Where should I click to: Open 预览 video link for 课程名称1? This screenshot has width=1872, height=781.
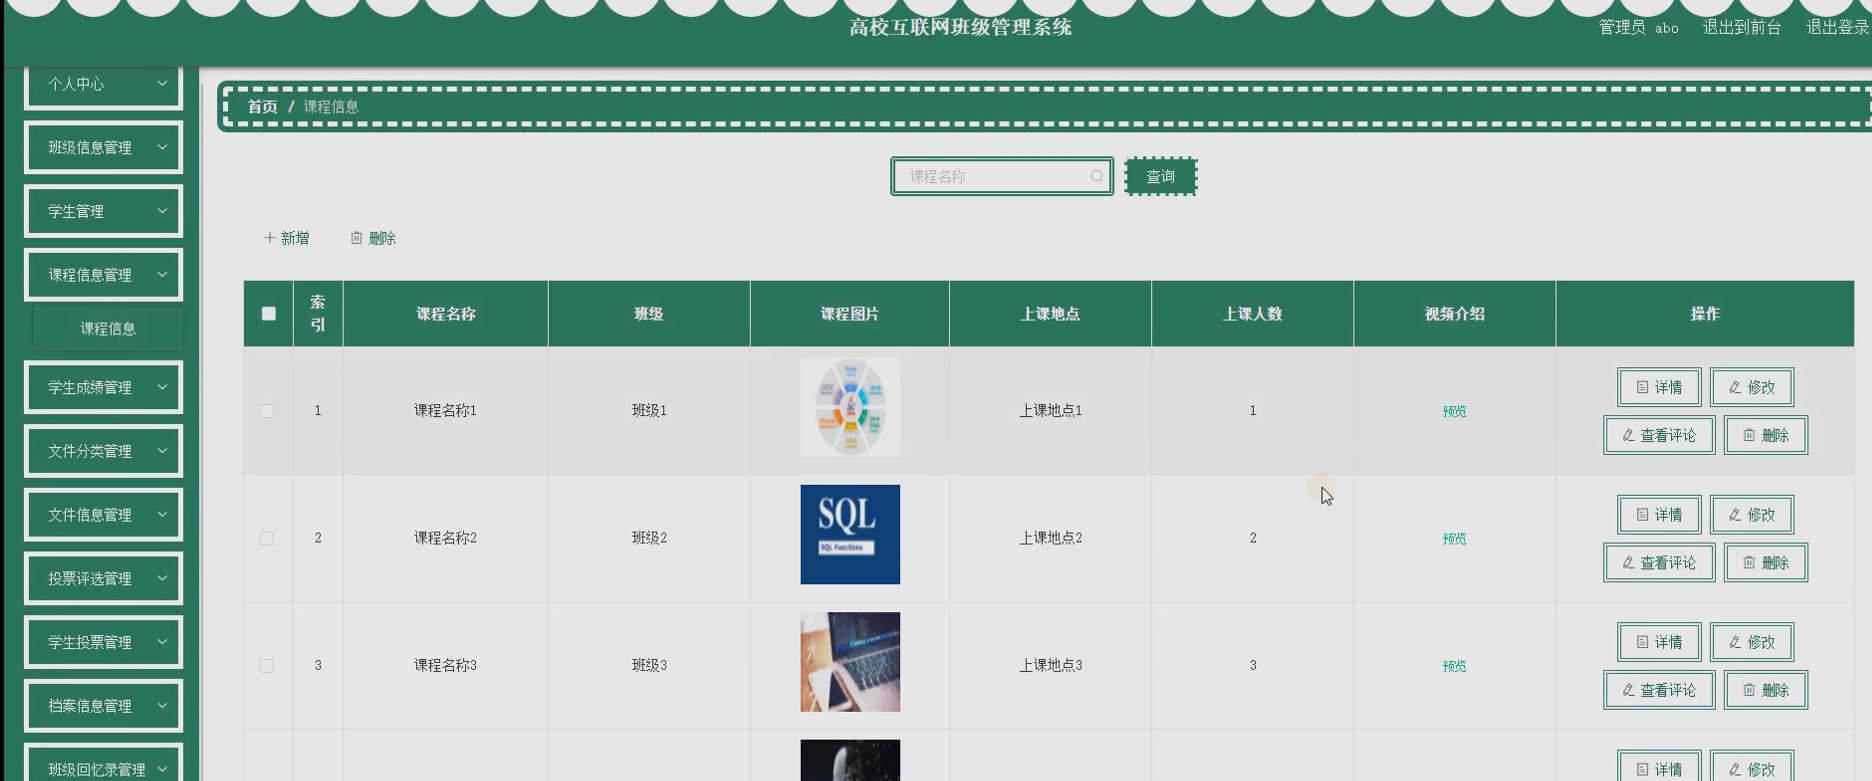[x=1454, y=411]
